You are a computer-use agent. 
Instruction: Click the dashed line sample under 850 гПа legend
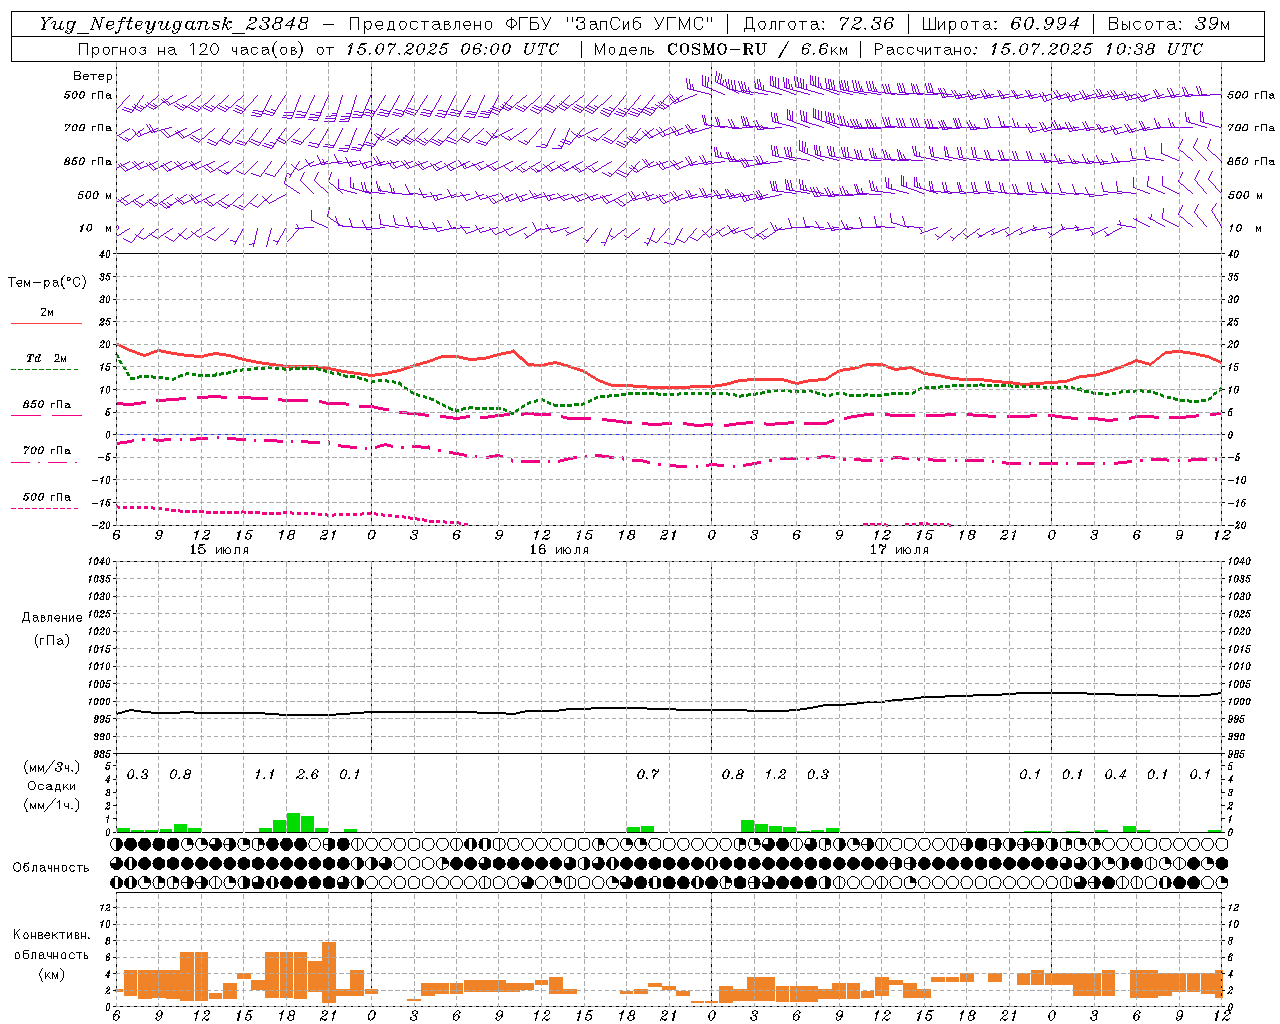click(x=45, y=415)
